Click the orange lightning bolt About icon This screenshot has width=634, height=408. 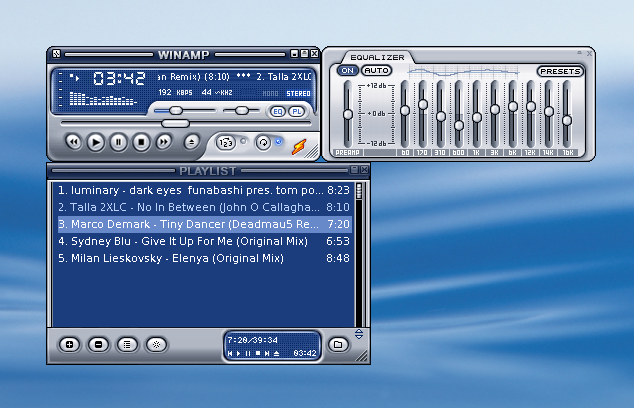(x=299, y=147)
